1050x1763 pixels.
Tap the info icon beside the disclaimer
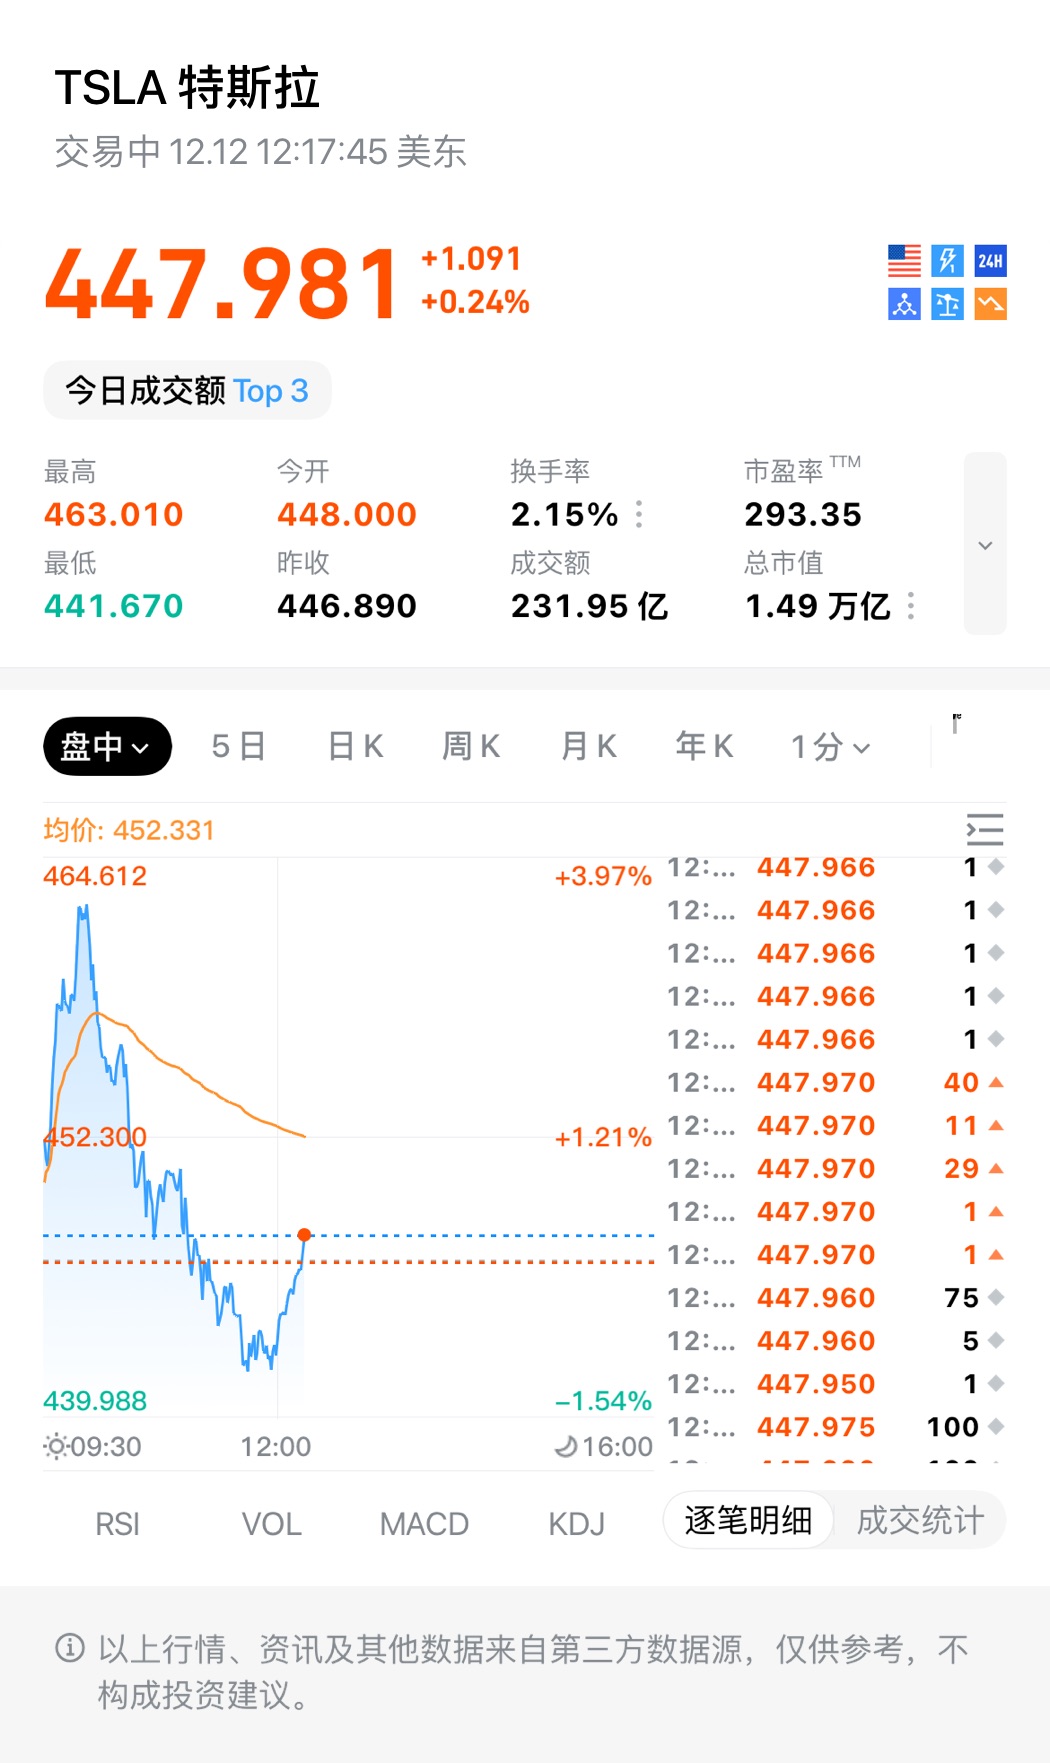[70, 1647]
